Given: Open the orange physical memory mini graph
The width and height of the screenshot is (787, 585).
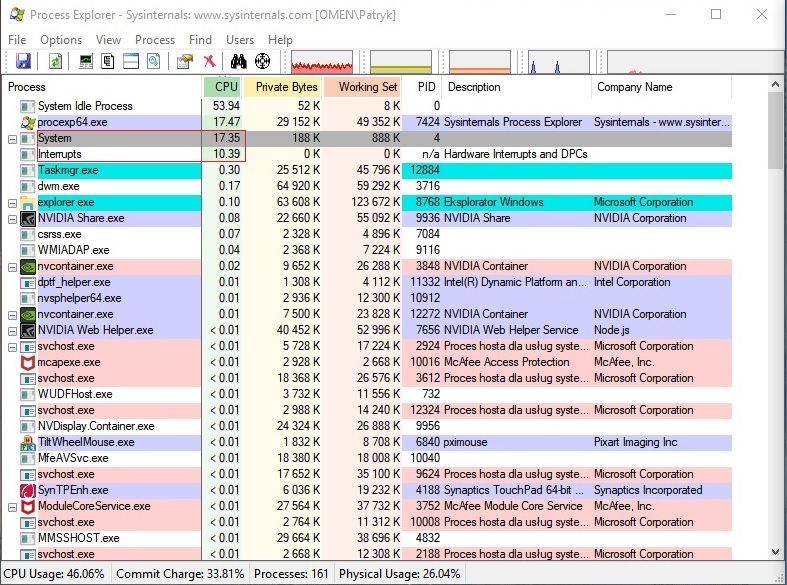Looking at the screenshot, I should [x=480, y=62].
